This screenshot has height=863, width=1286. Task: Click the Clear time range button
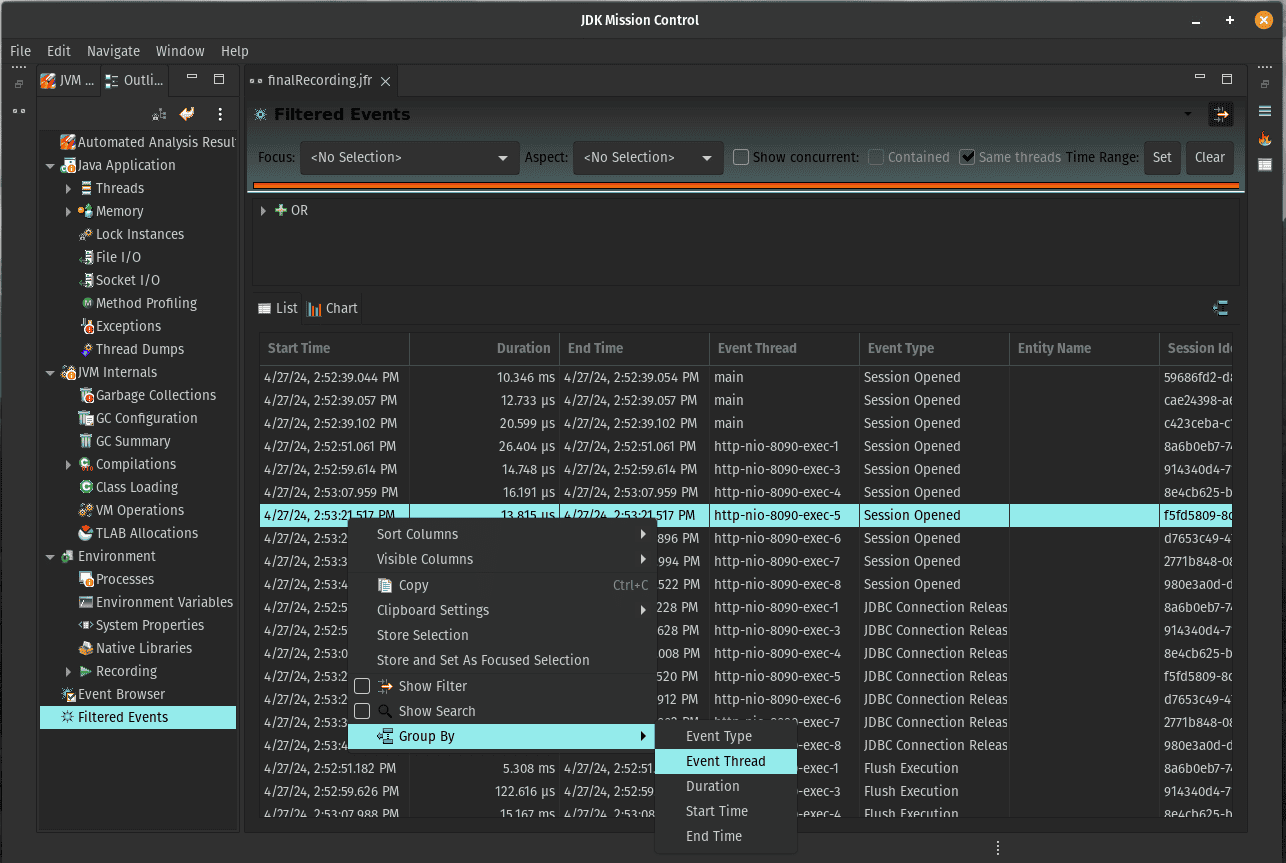click(x=1210, y=158)
